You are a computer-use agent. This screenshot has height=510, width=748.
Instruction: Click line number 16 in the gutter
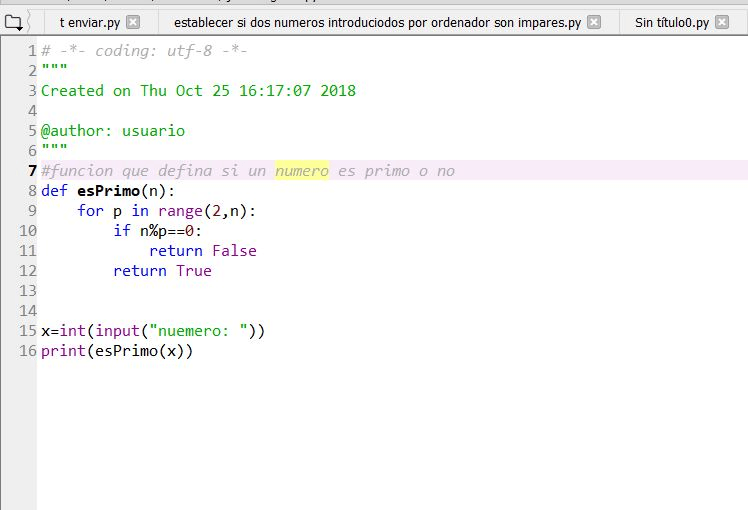tap(28, 351)
